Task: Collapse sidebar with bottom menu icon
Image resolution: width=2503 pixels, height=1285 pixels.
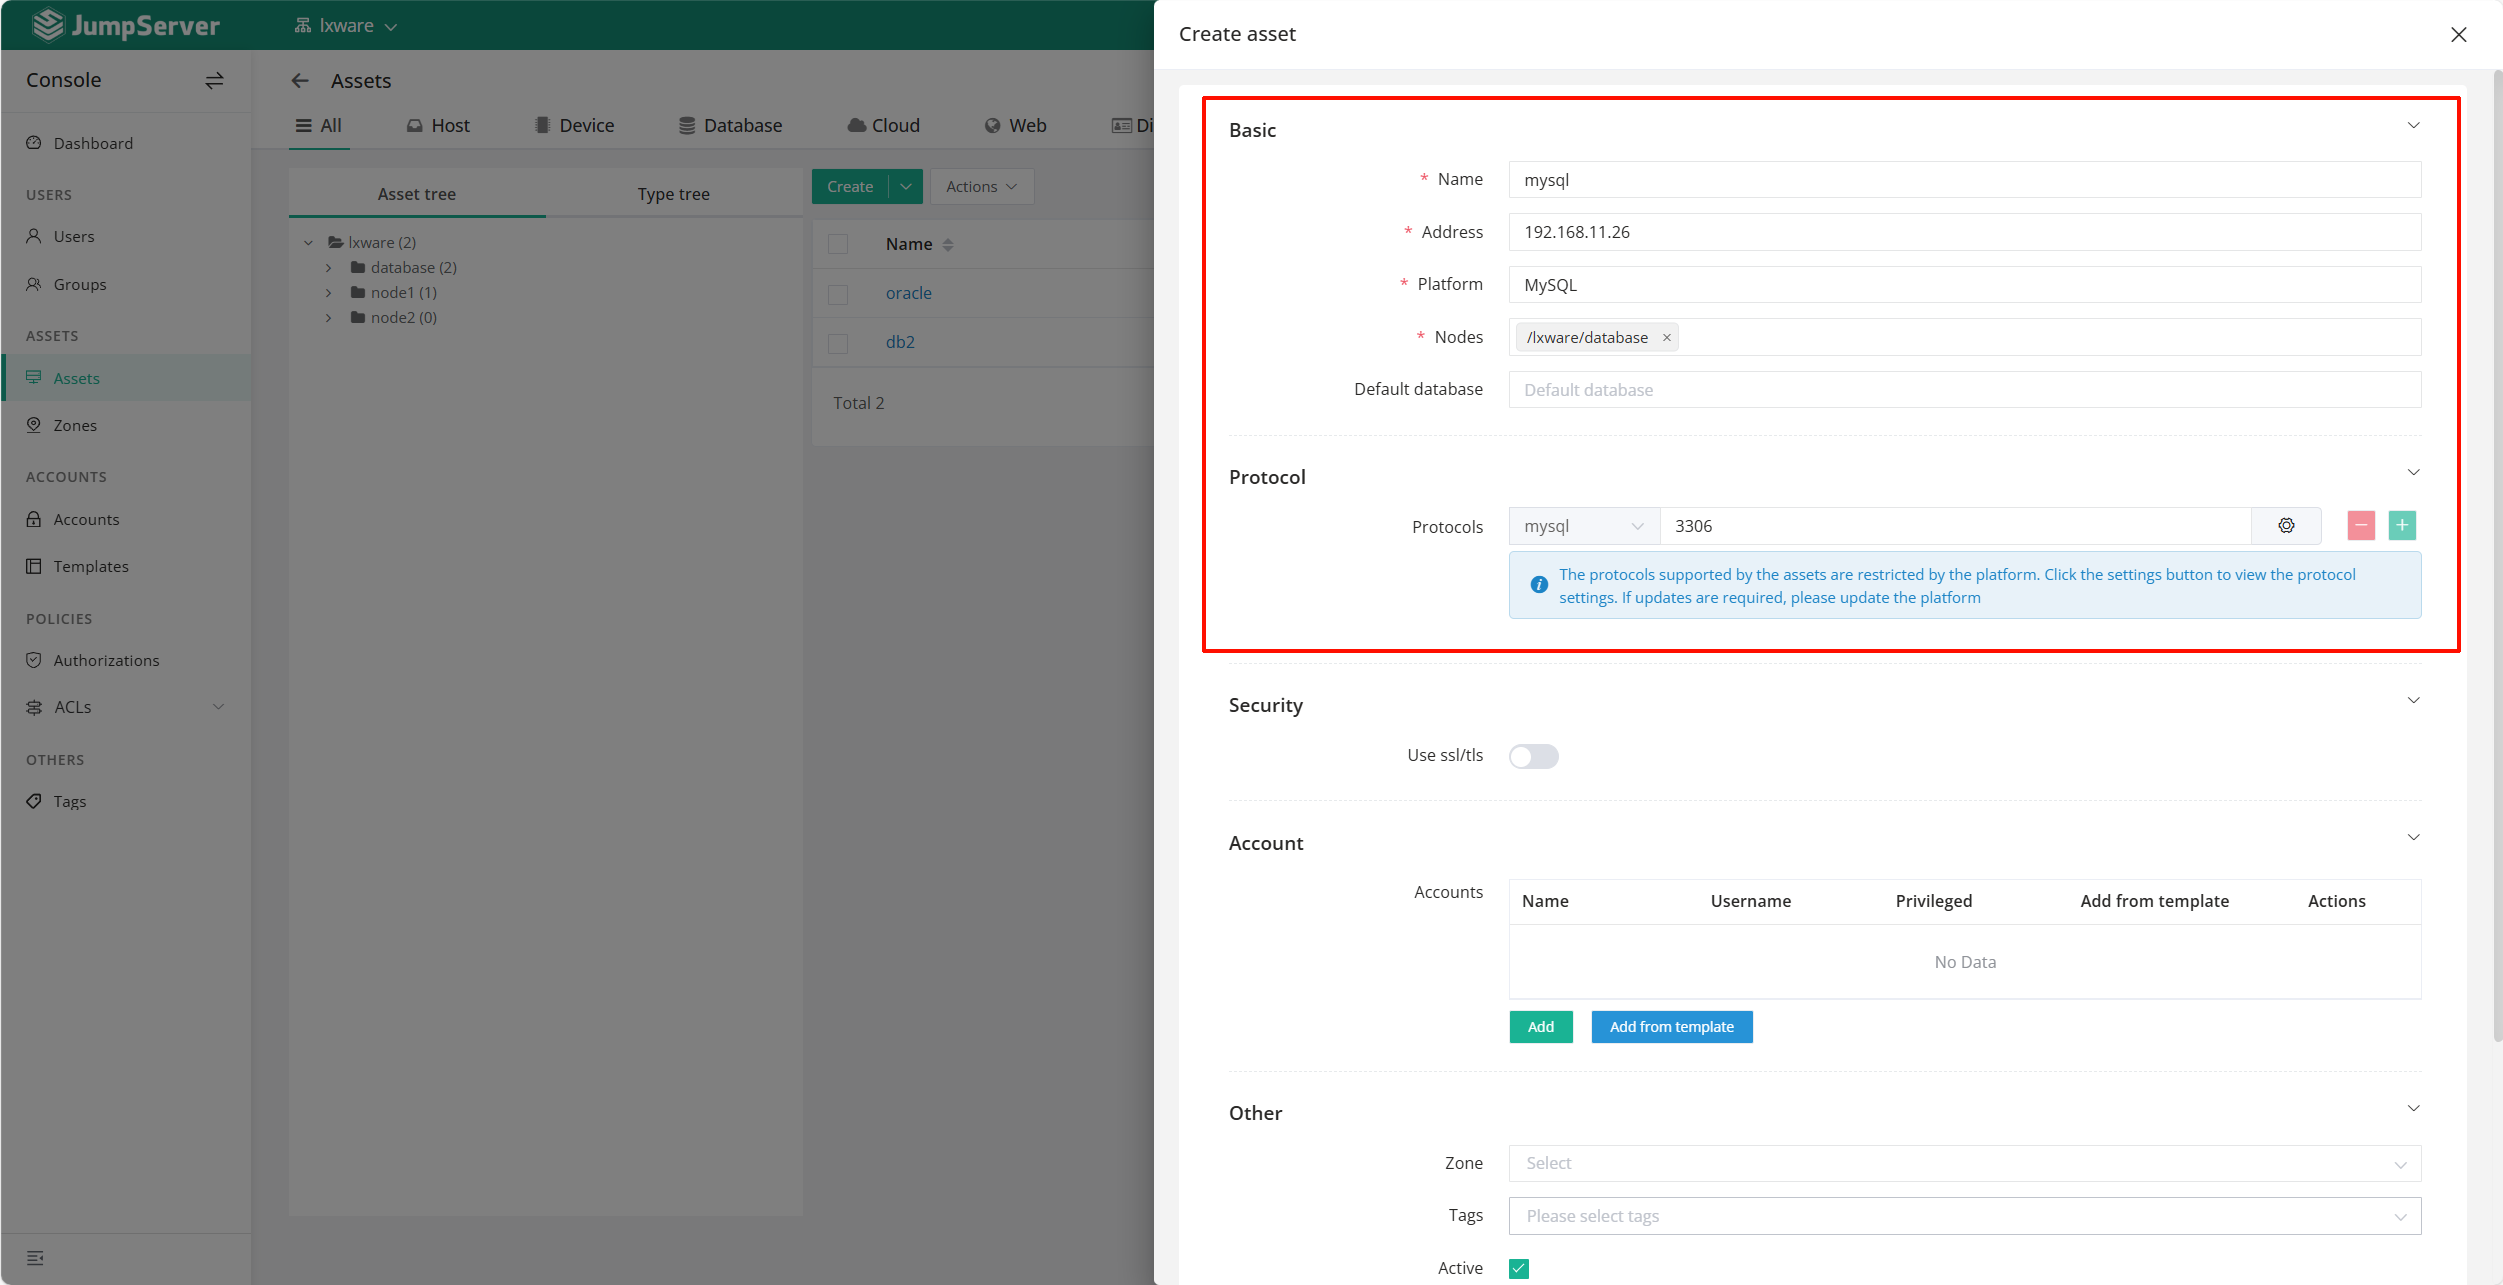Action: click(x=35, y=1258)
